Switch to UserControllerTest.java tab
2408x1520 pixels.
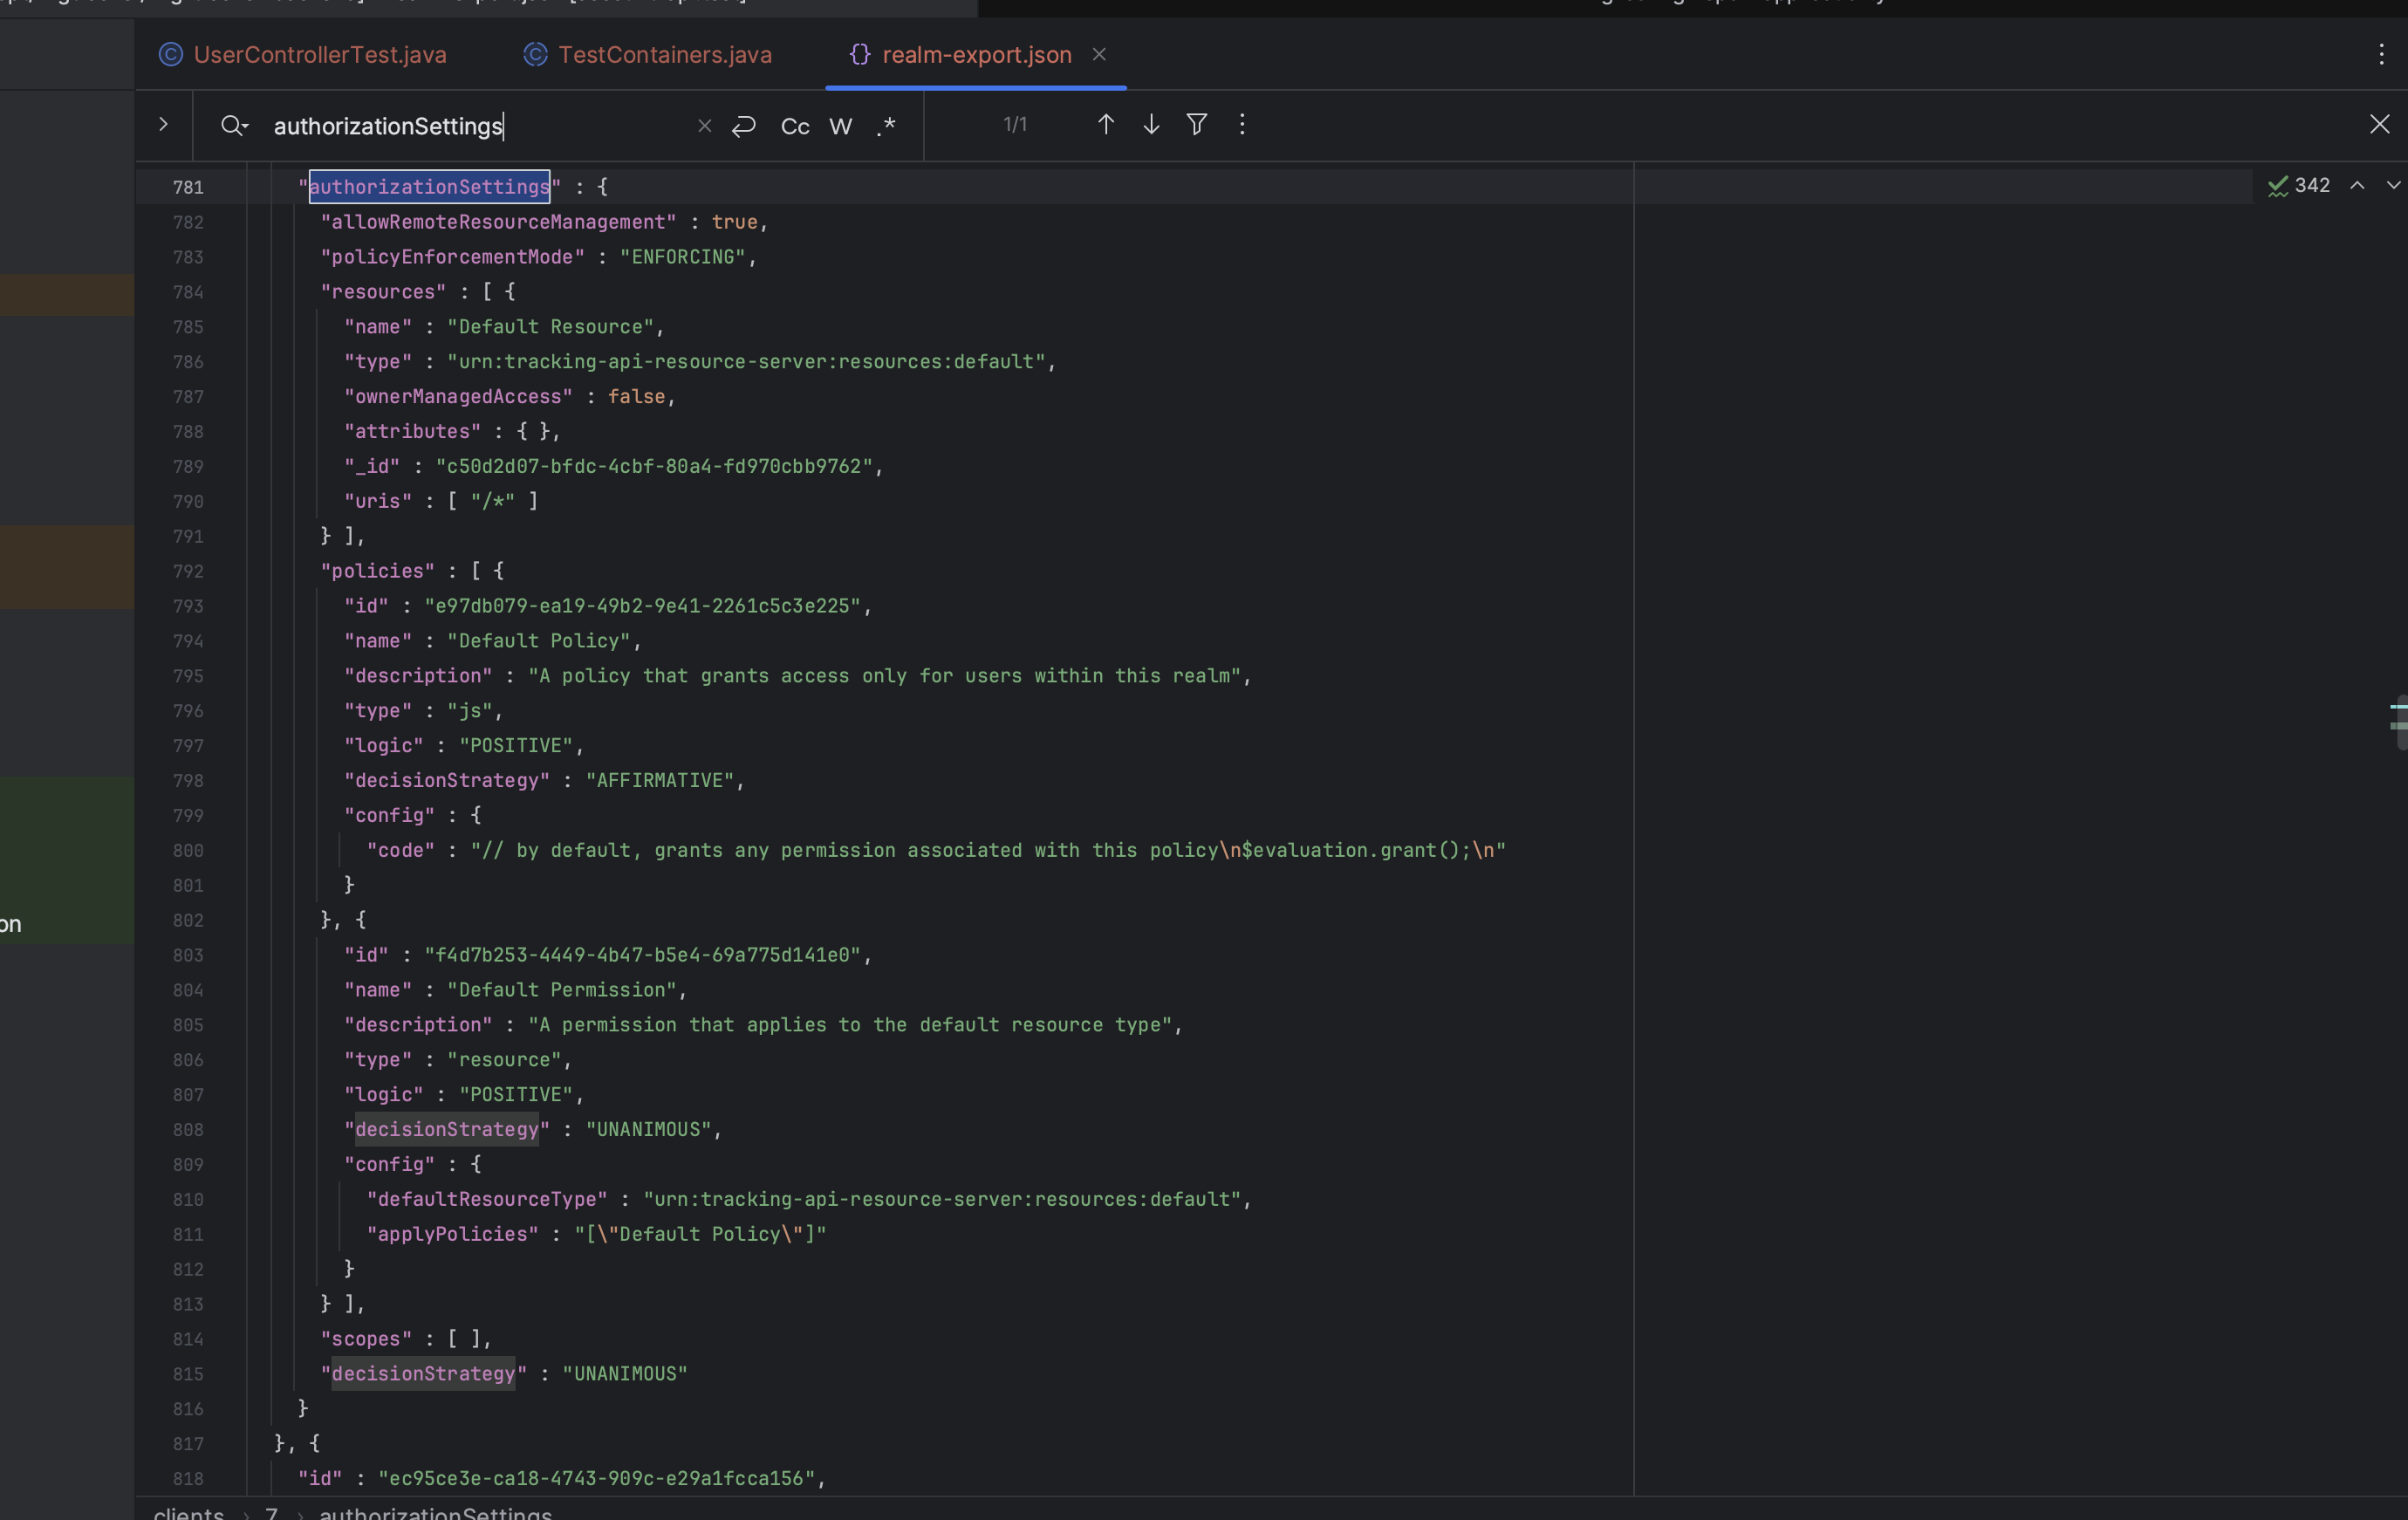[x=319, y=55]
